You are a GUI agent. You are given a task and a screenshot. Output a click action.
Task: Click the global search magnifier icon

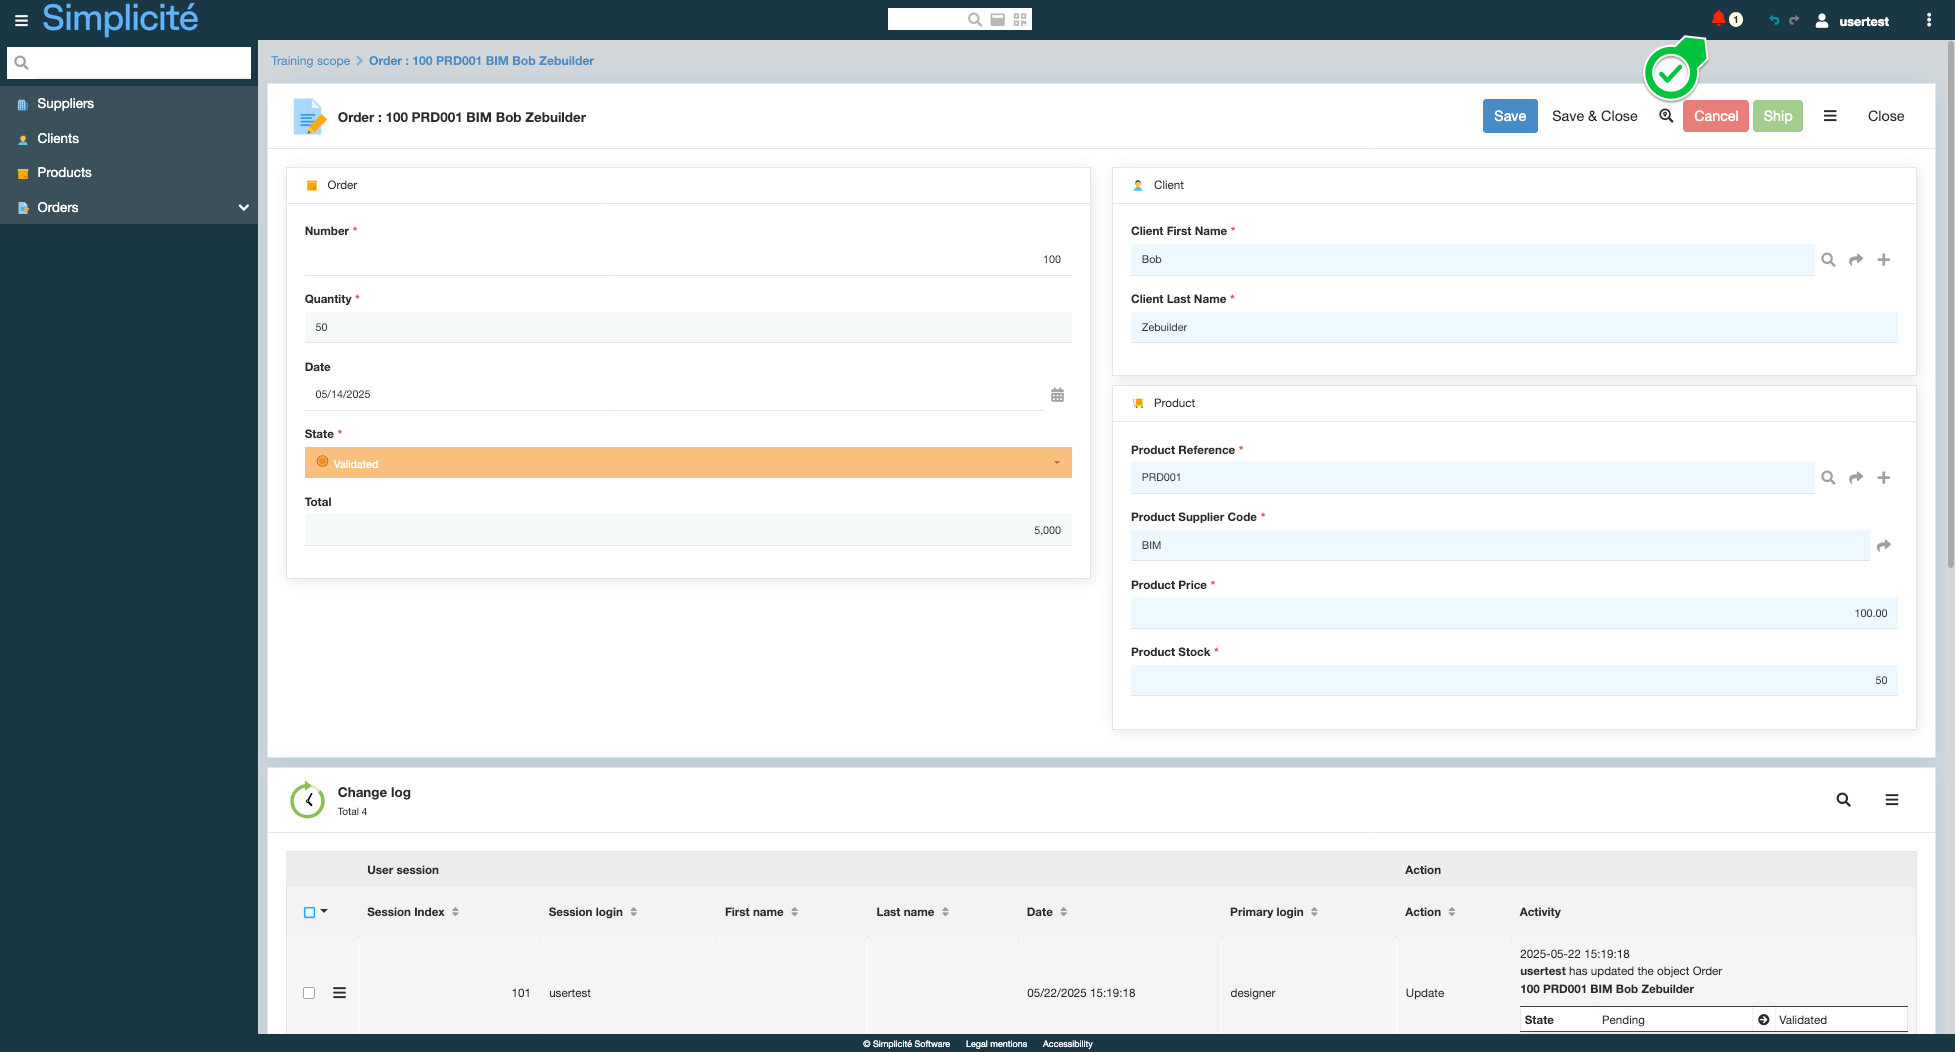974,19
